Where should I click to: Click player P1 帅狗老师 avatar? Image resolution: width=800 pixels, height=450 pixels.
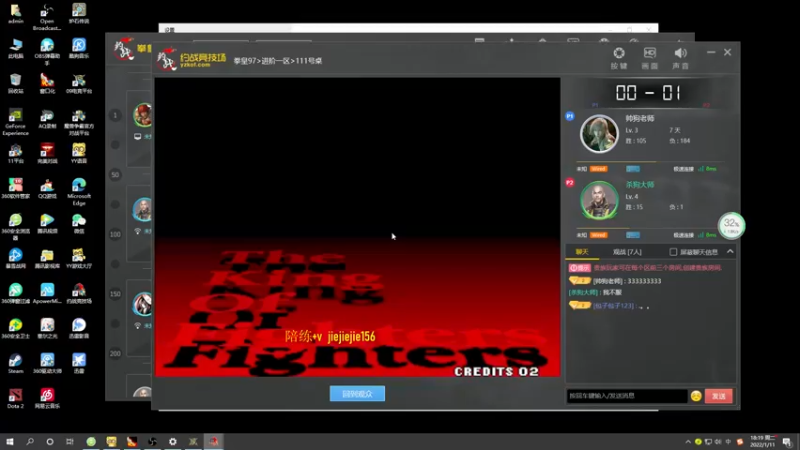coord(599,134)
